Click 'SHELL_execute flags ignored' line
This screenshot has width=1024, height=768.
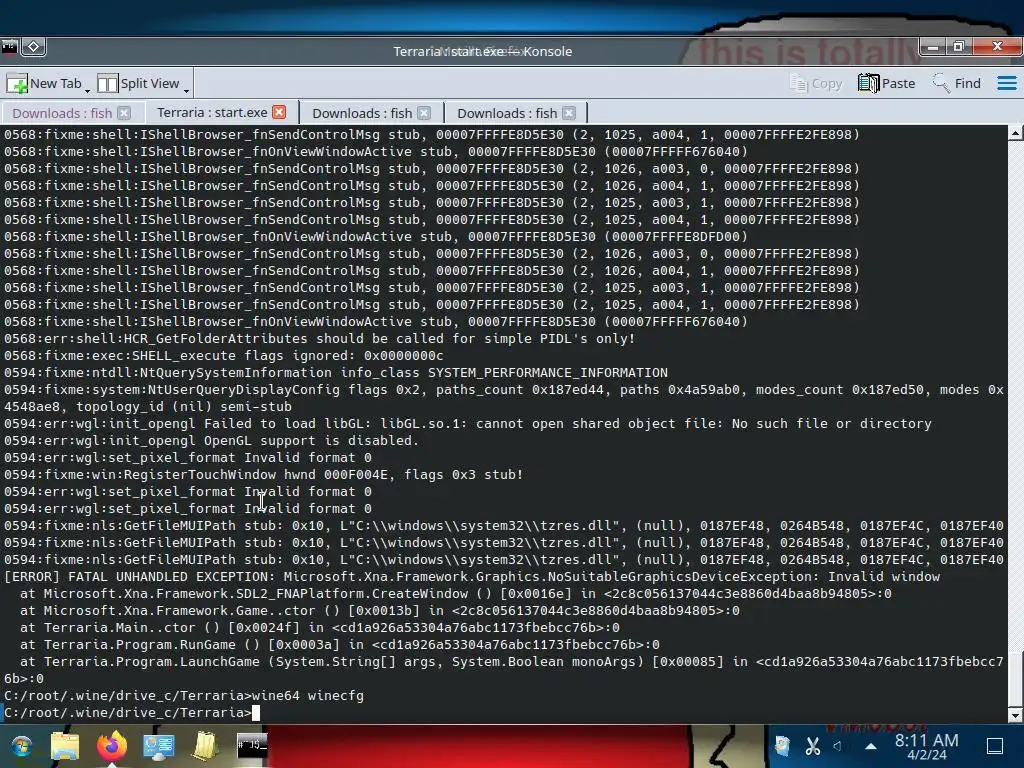[223, 356]
